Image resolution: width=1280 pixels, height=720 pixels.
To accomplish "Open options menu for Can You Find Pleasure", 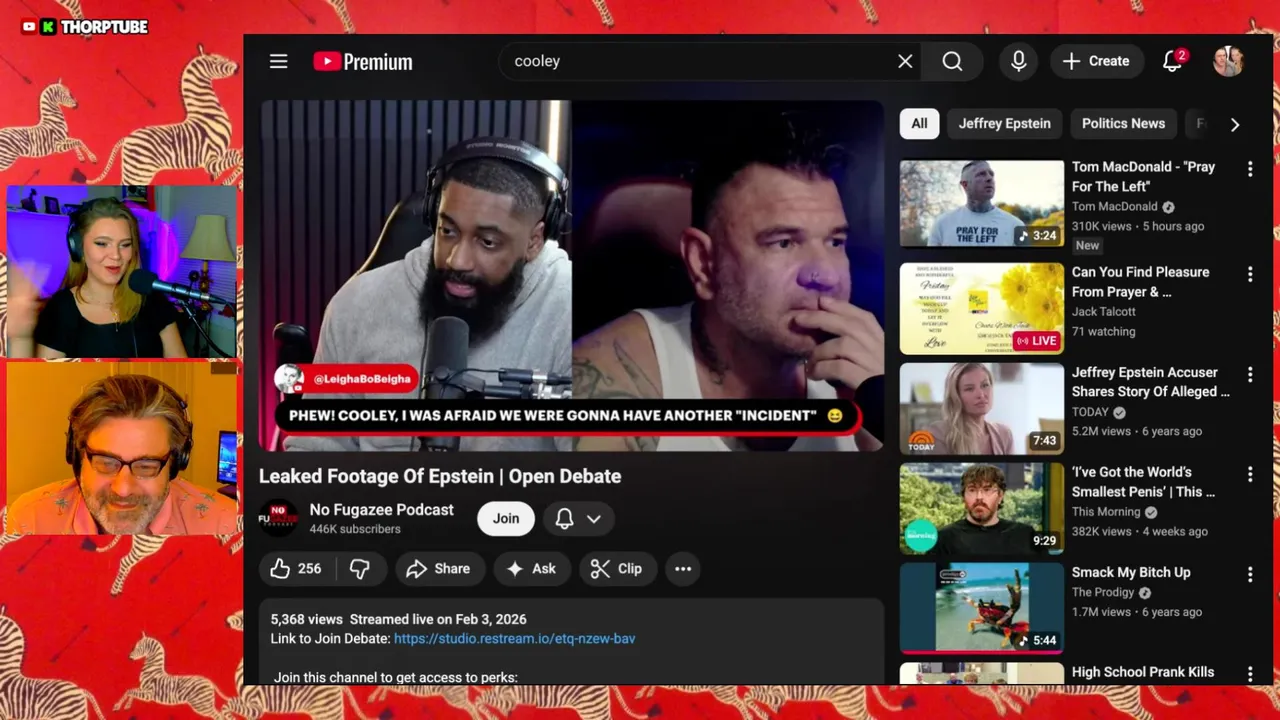I will pyautogui.click(x=1249, y=274).
